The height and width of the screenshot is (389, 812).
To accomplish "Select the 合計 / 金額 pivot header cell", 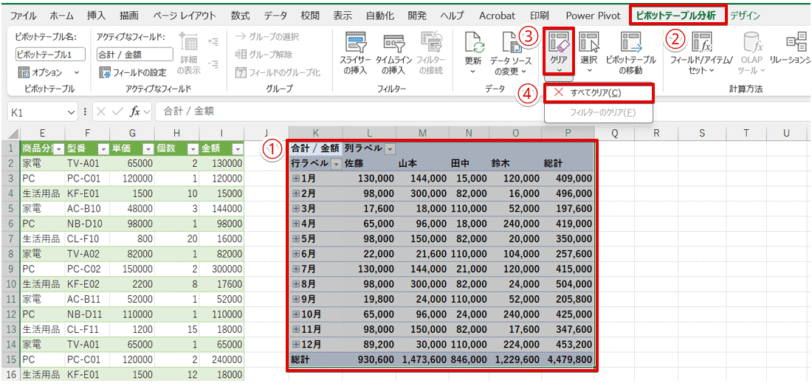I will [x=315, y=149].
